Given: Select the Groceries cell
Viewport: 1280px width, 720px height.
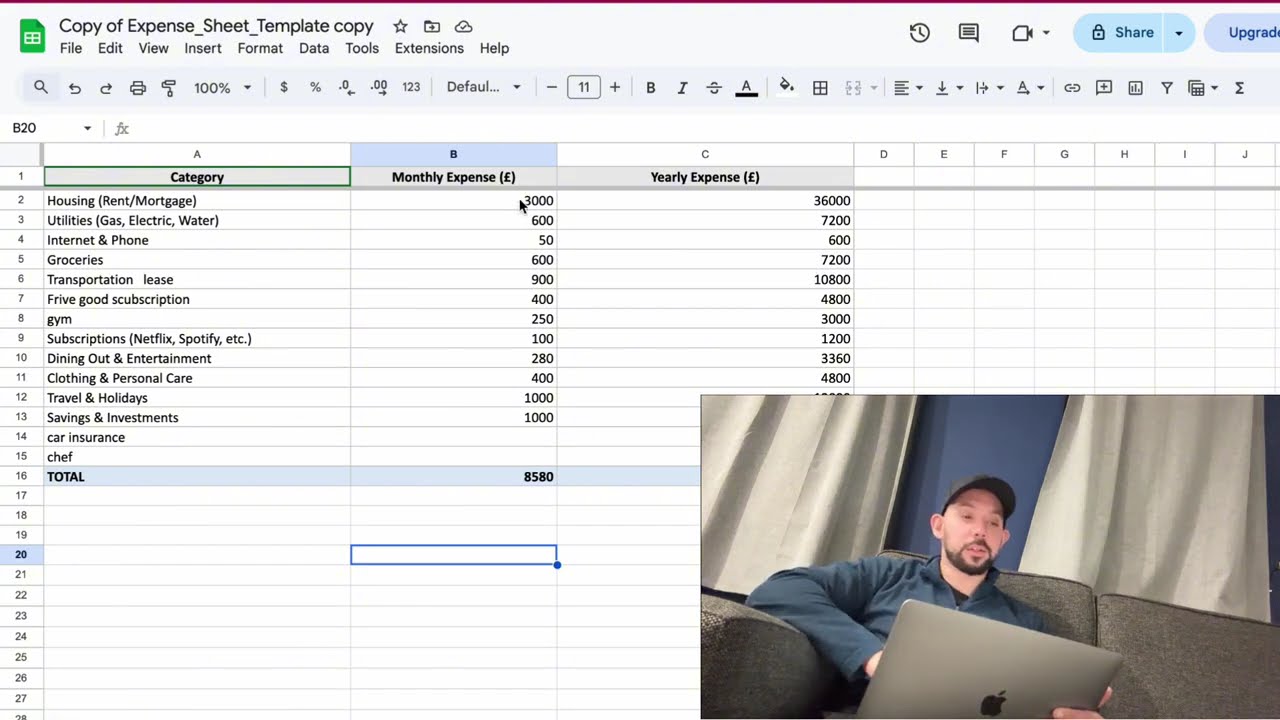Looking at the screenshot, I should click(197, 260).
